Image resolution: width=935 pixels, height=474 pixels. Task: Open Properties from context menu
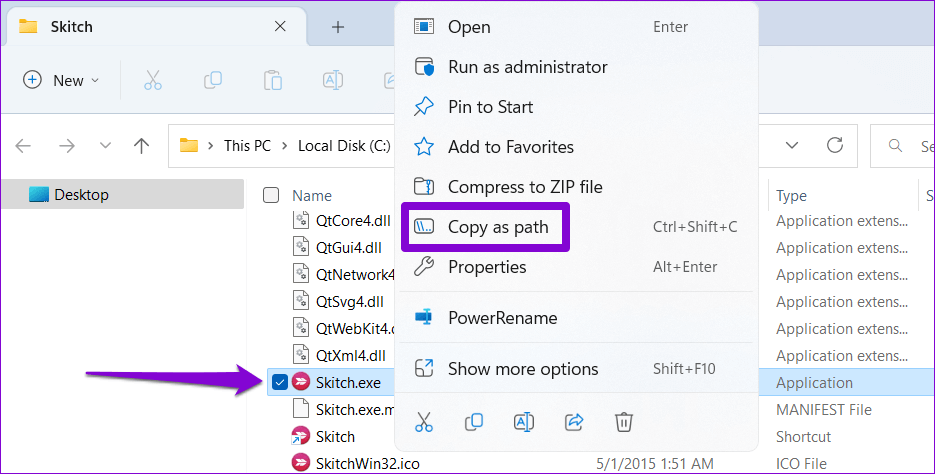point(576,267)
